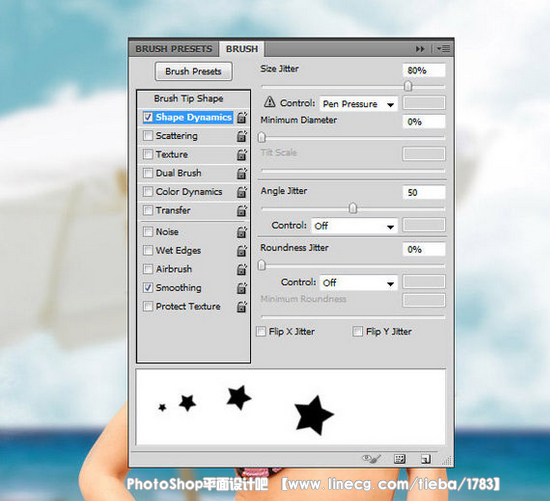550x501 pixels.
Task: Click the lock icon beside Texture
Action: [242, 154]
